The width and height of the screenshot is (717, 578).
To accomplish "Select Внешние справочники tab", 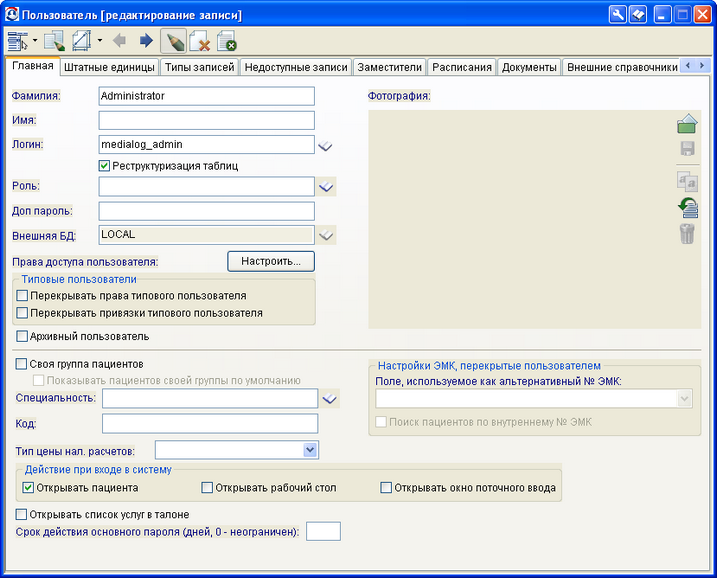I will point(622,67).
